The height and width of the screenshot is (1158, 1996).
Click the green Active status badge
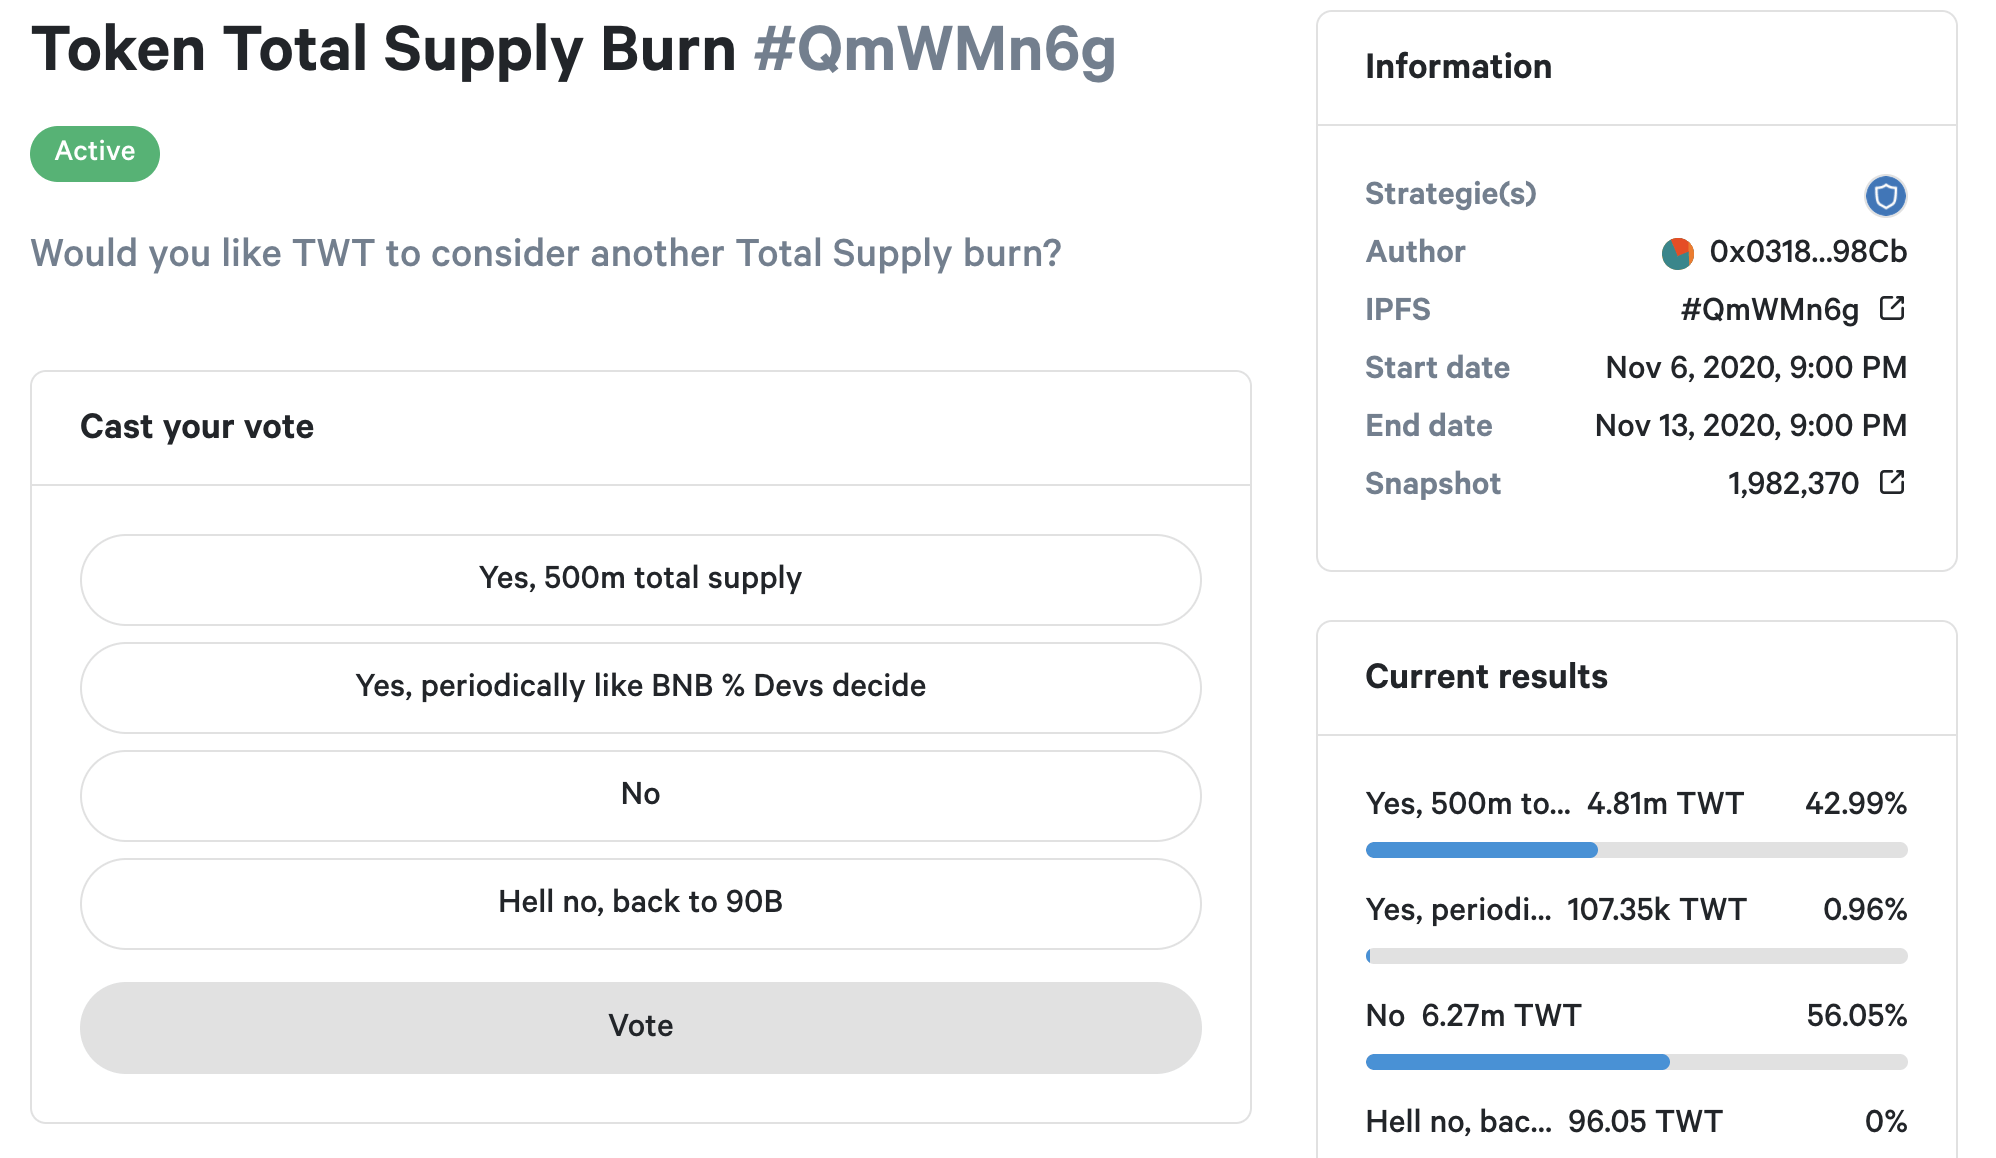95,153
